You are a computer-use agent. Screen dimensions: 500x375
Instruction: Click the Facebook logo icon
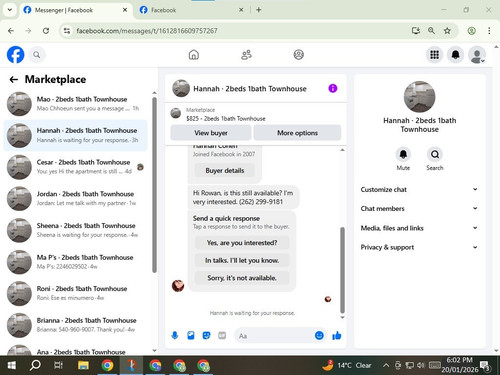coord(15,55)
